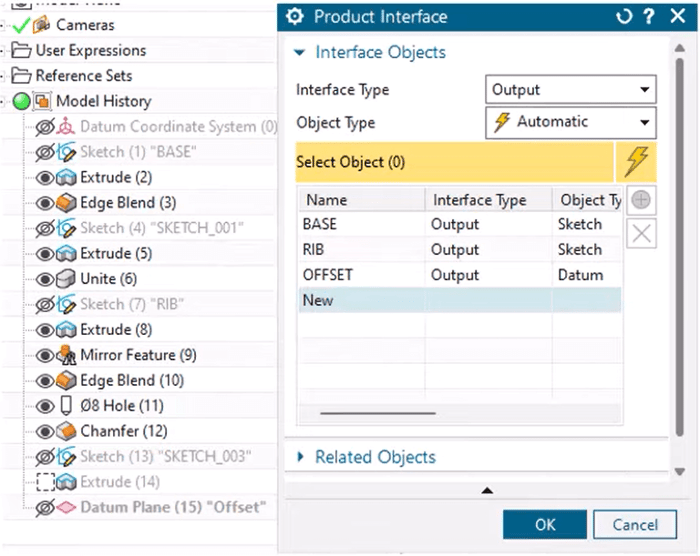Click the Datum Plane (15) "Offset" icon
The width and height of the screenshot is (700, 556).
[66, 508]
